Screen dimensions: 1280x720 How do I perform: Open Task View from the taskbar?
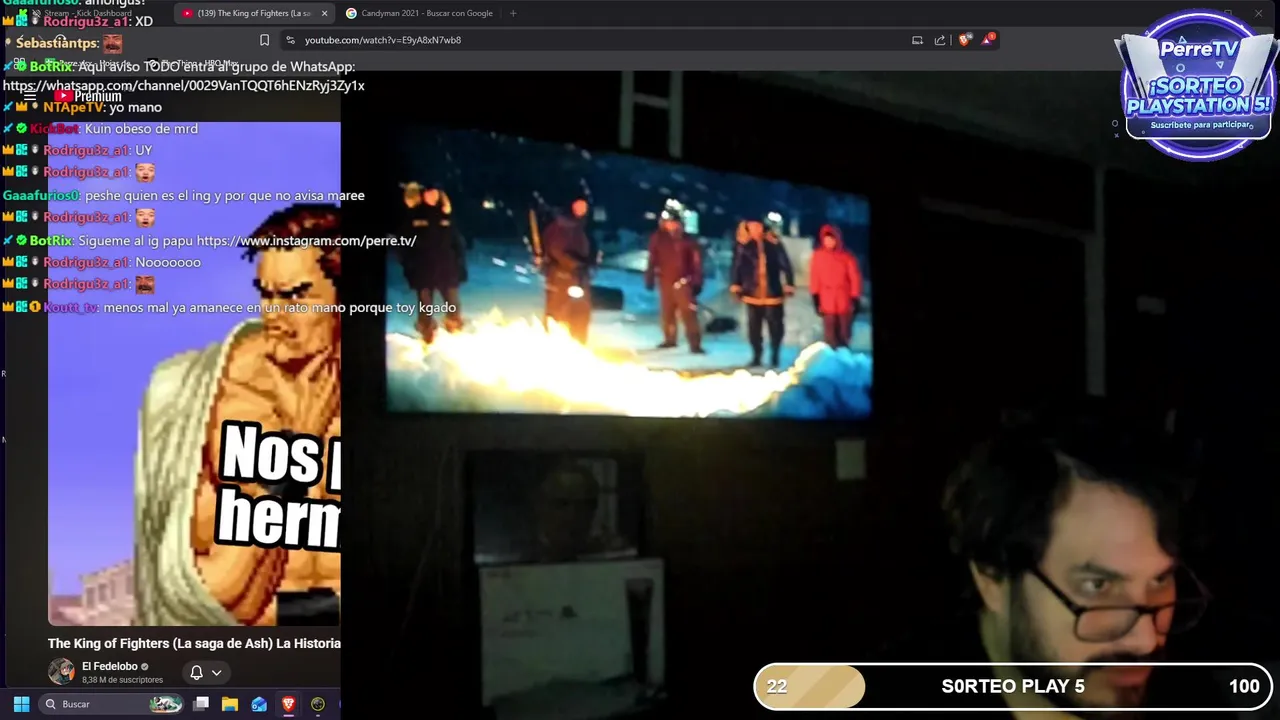click(201, 704)
